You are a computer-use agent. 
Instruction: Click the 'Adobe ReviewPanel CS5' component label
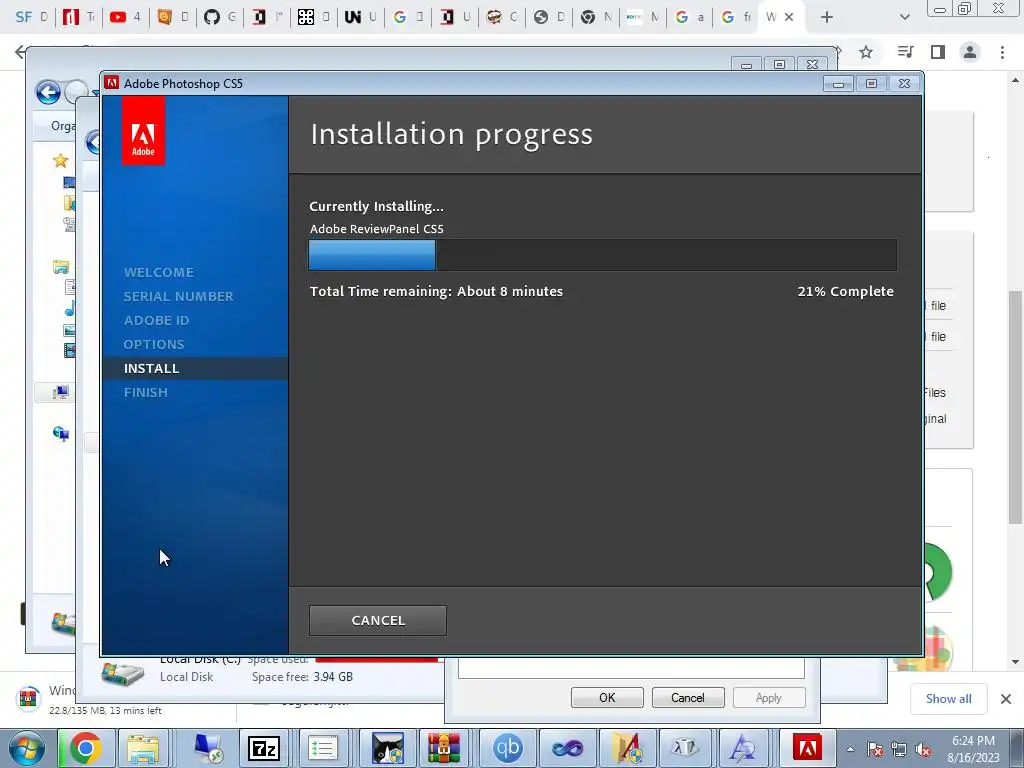click(376, 229)
